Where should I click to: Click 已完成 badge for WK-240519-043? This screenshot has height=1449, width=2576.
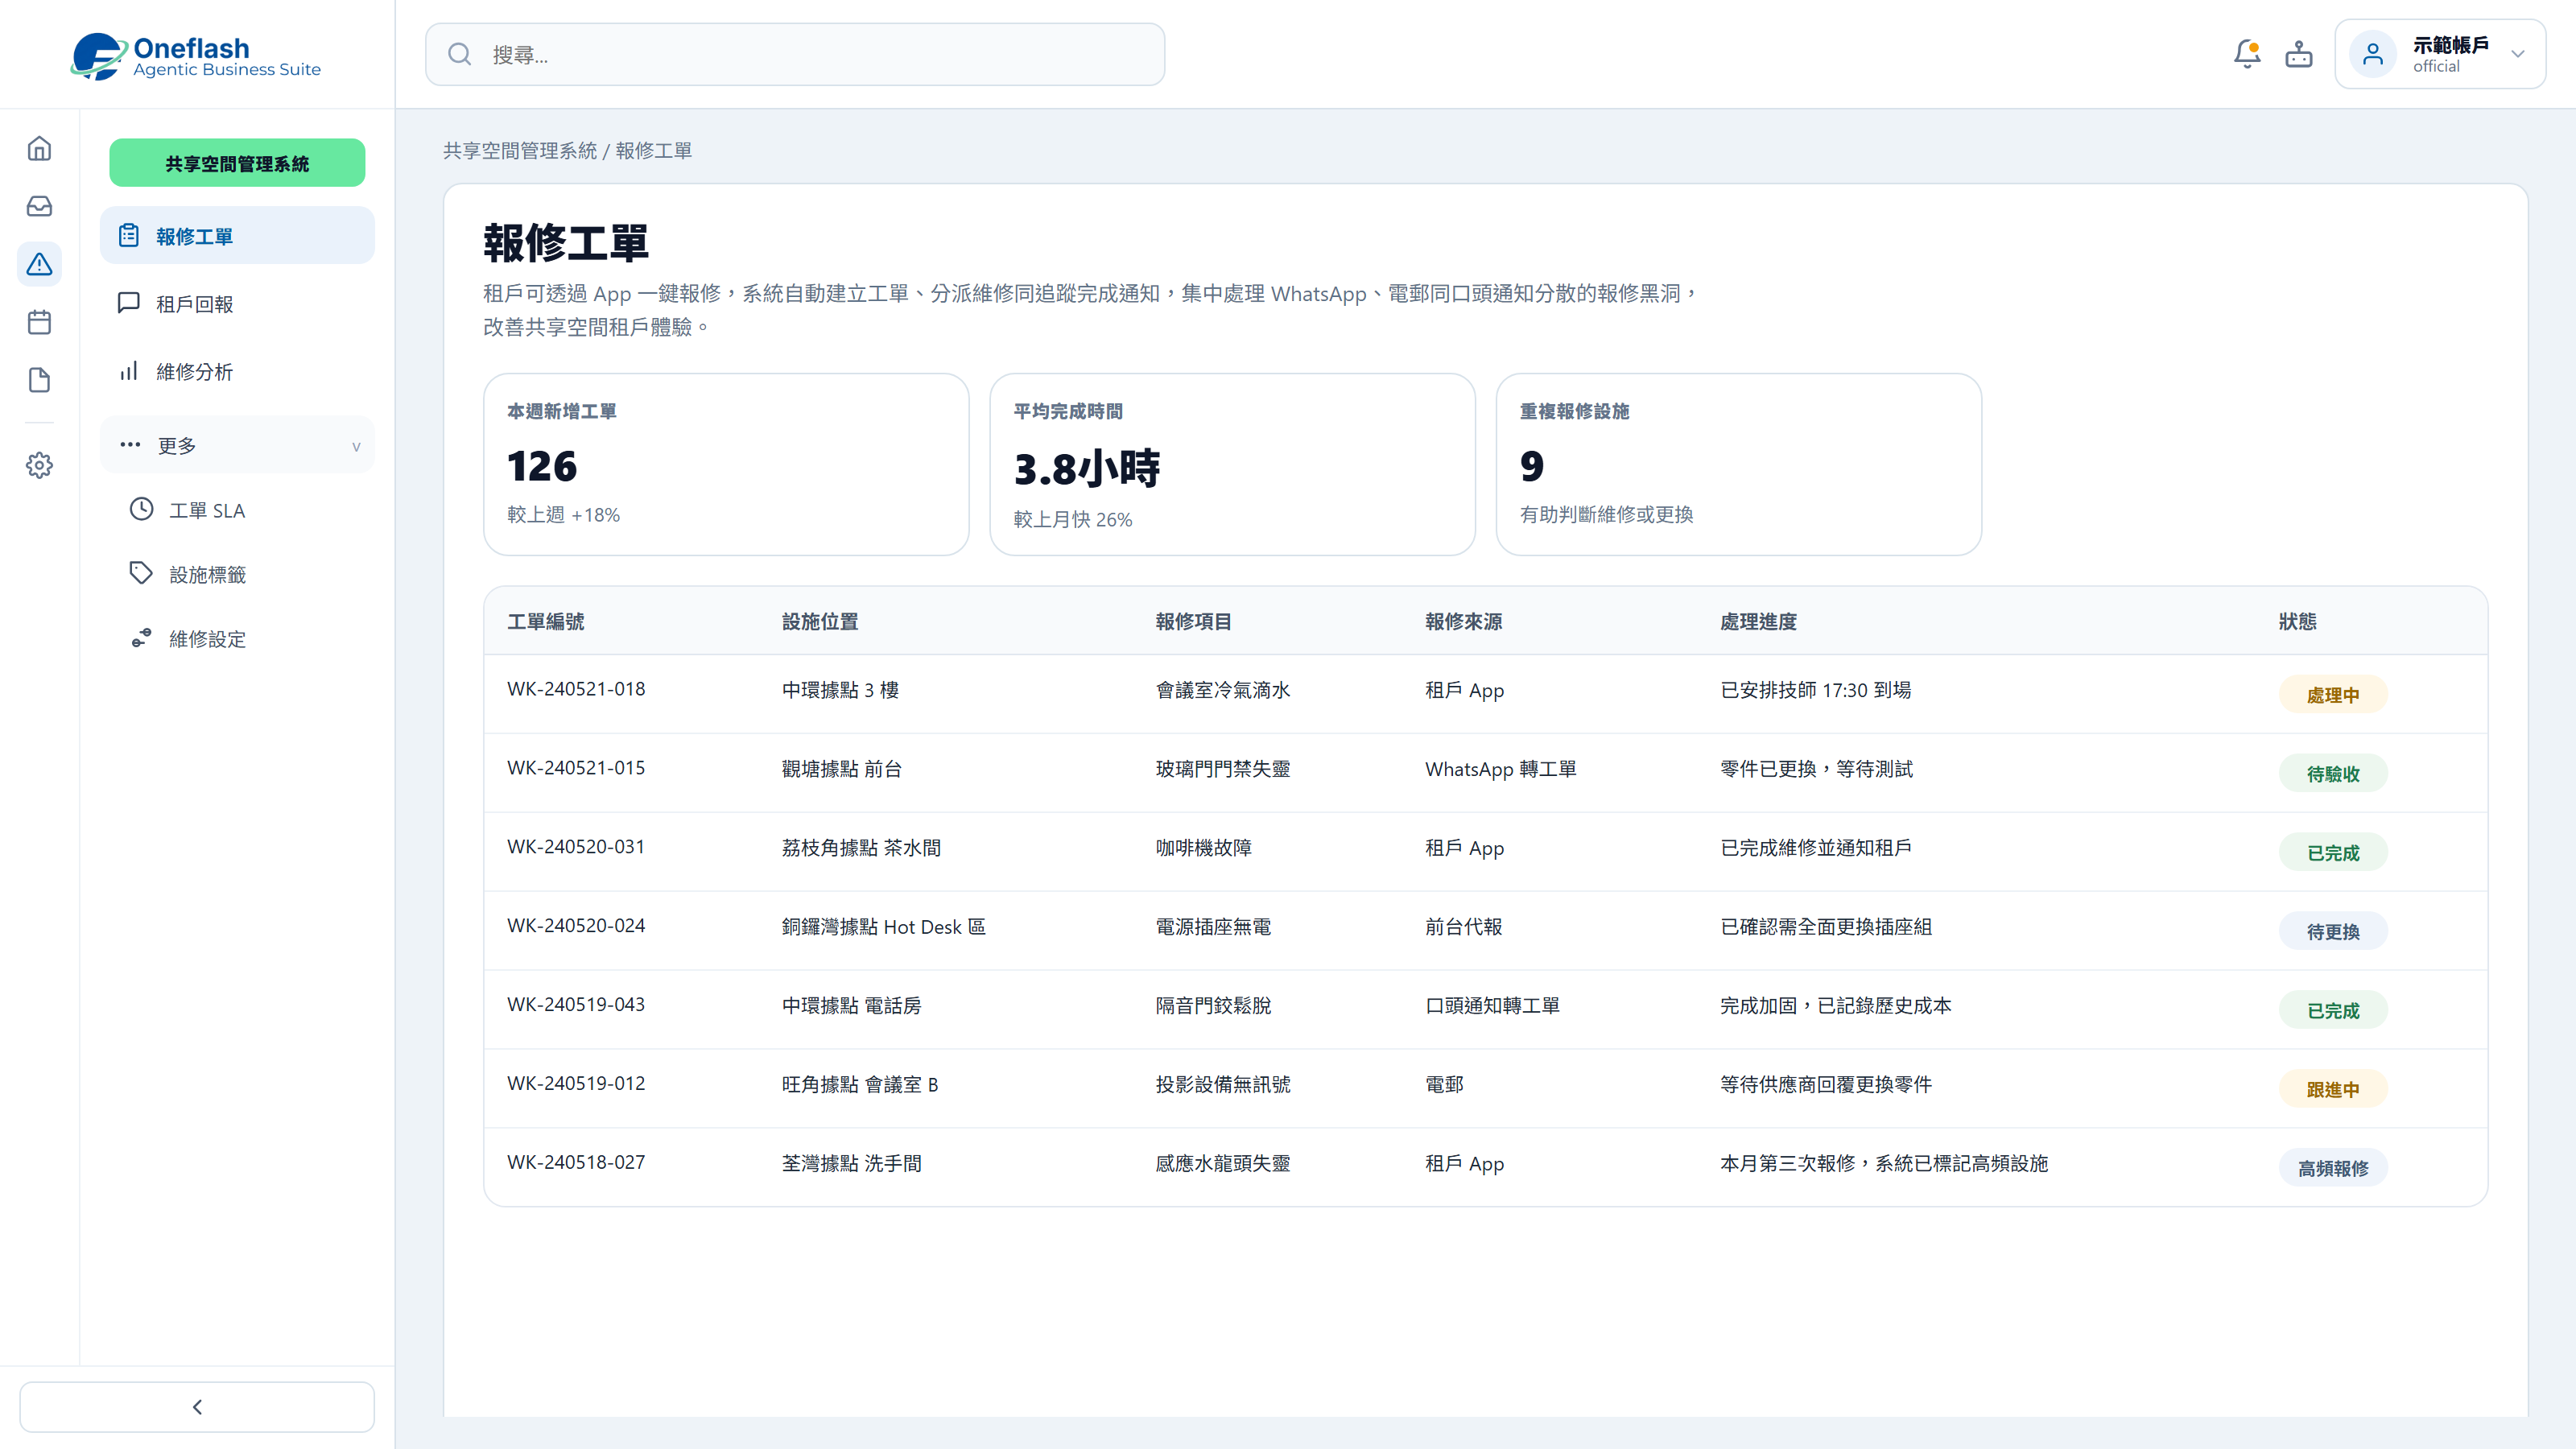point(2333,1010)
